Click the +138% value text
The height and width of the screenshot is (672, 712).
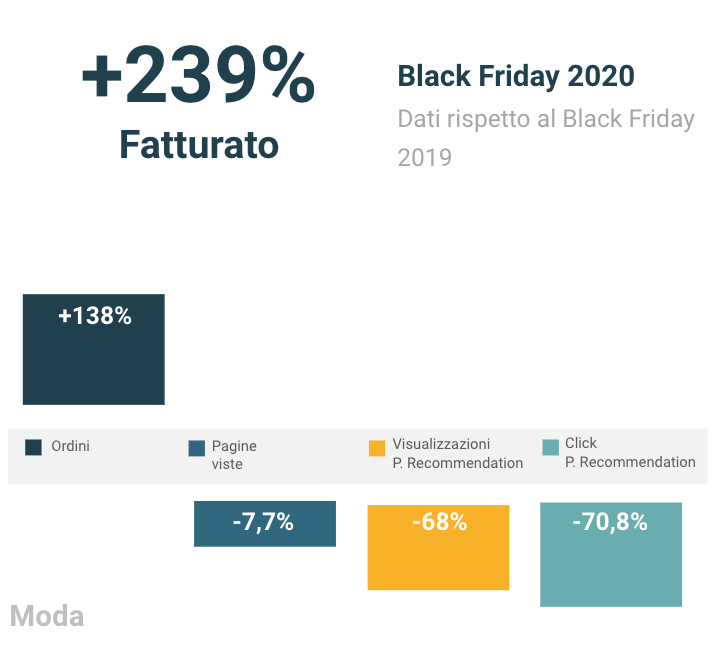[x=95, y=316]
